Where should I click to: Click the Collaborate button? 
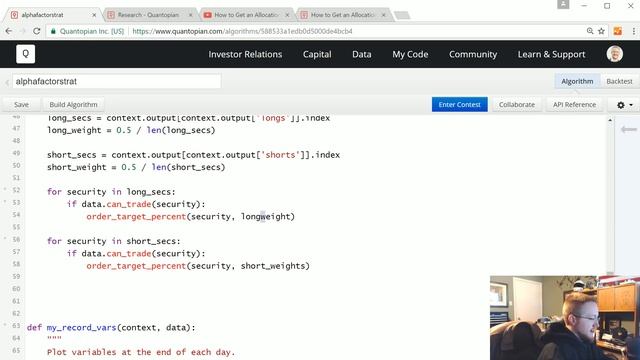[517, 104]
